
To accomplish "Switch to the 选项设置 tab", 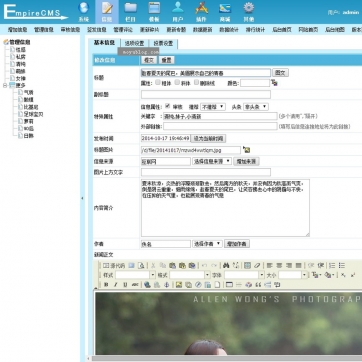I will (134, 43).
